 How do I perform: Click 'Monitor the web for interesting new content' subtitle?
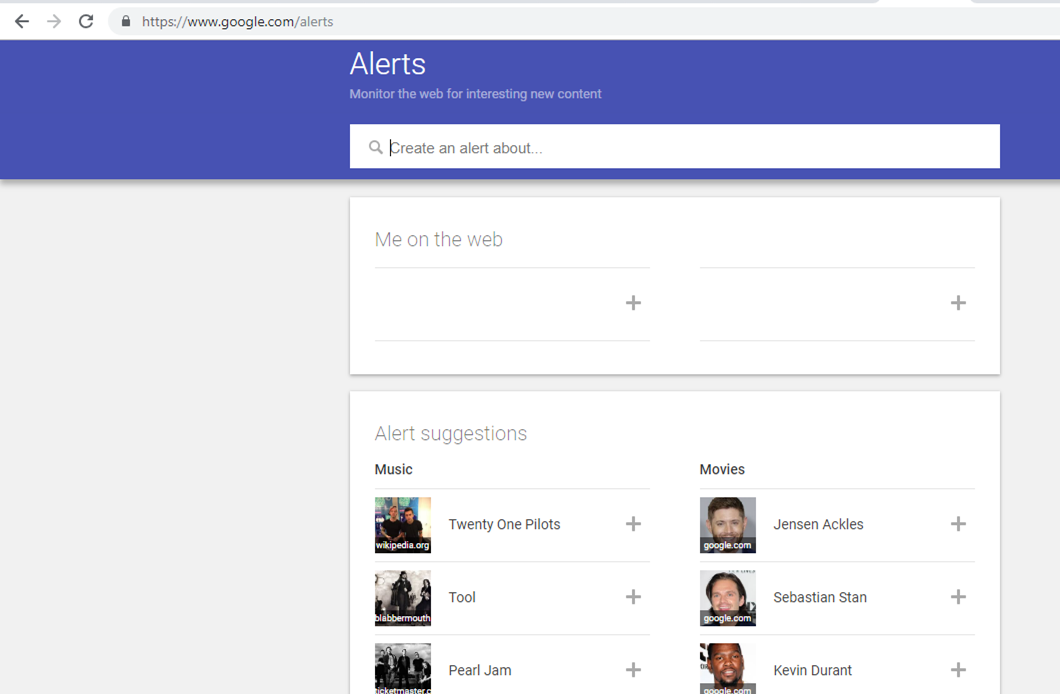point(475,94)
